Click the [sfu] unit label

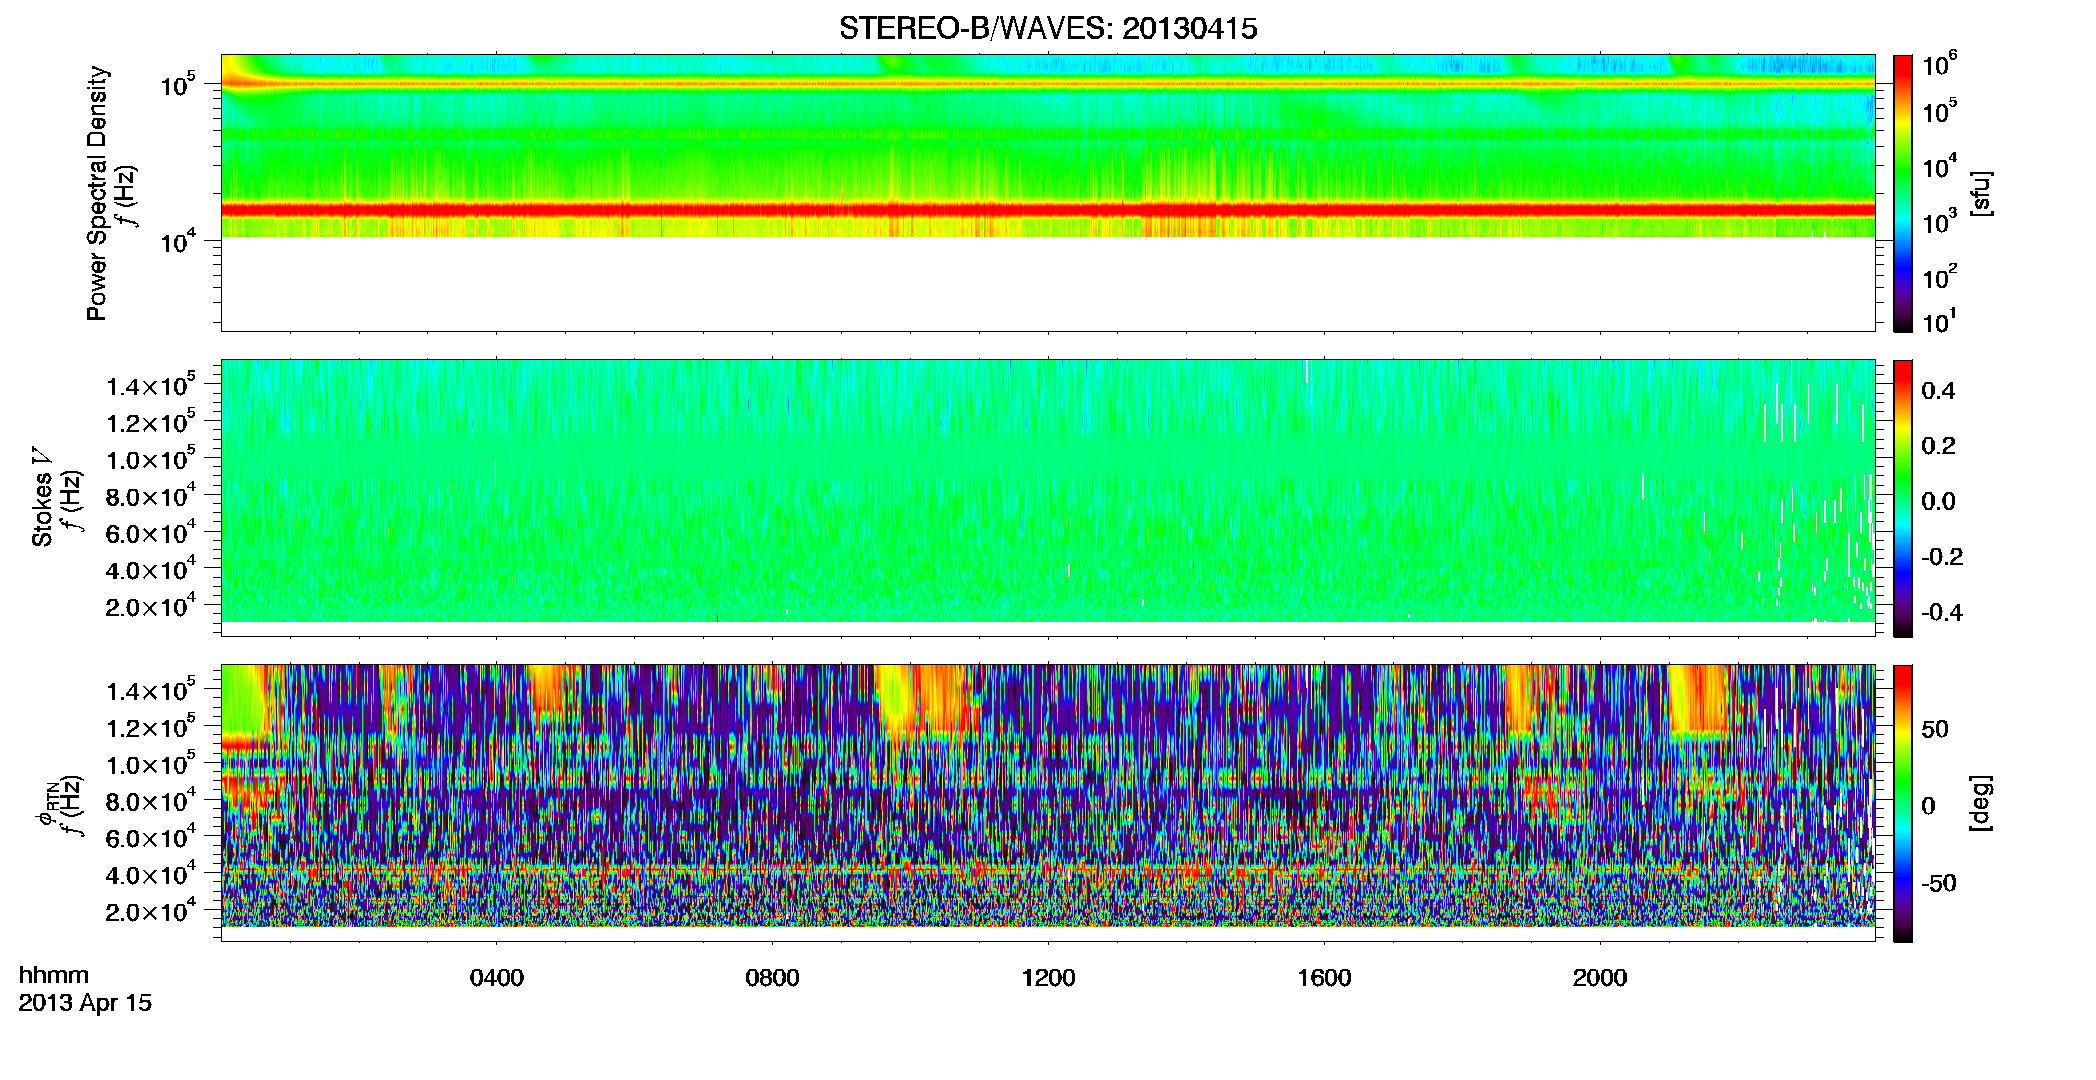click(1980, 193)
